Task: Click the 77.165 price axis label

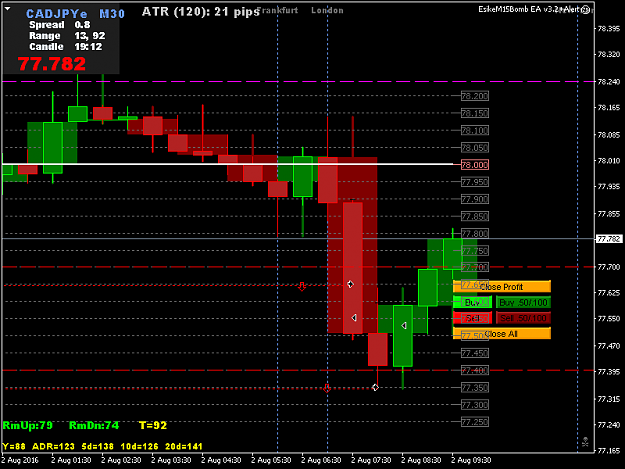Action: click(x=609, y=451)
